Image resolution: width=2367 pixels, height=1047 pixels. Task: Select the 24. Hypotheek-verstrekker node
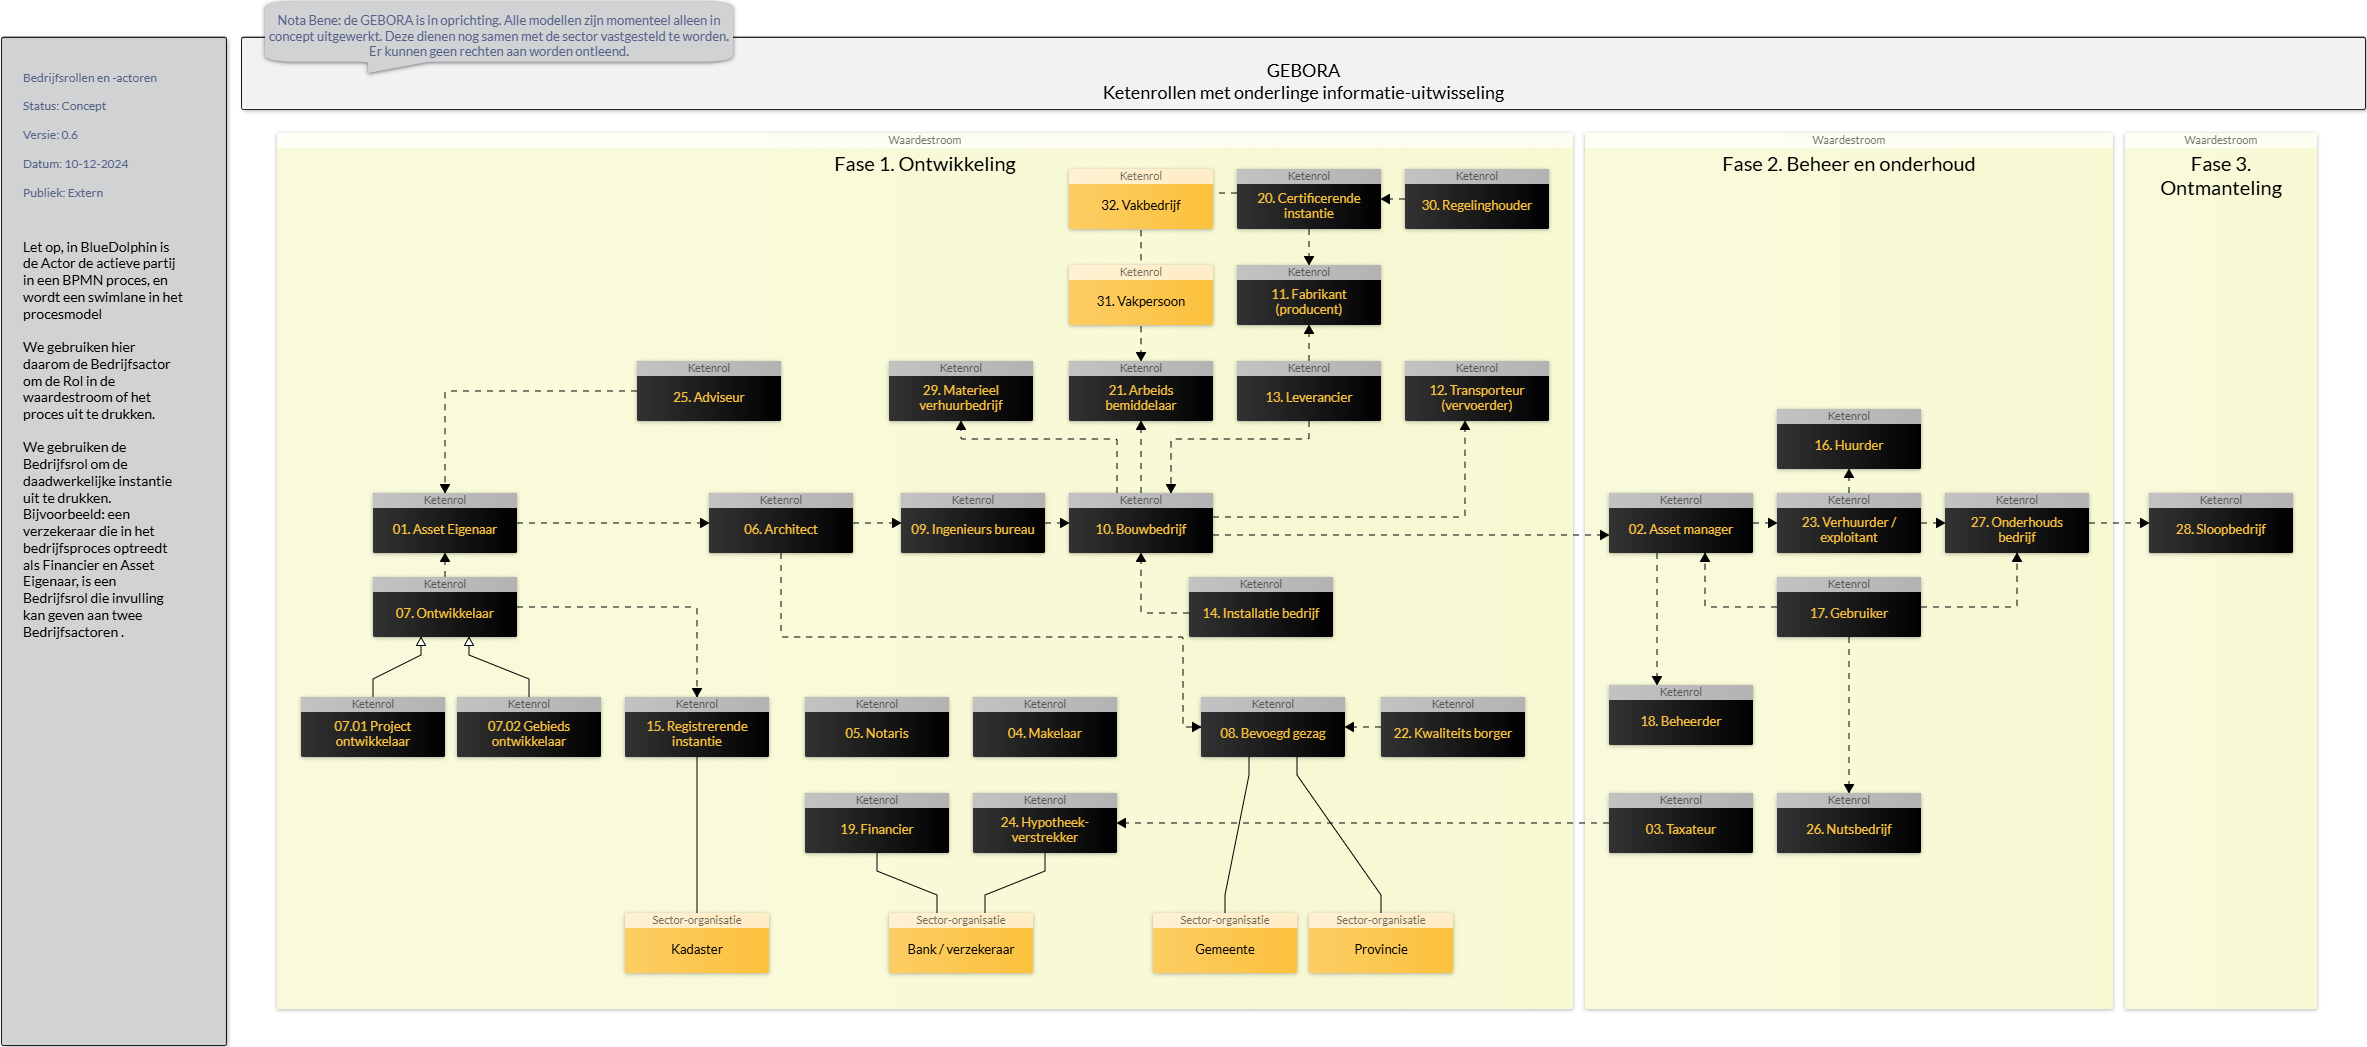click(1045, 823)
